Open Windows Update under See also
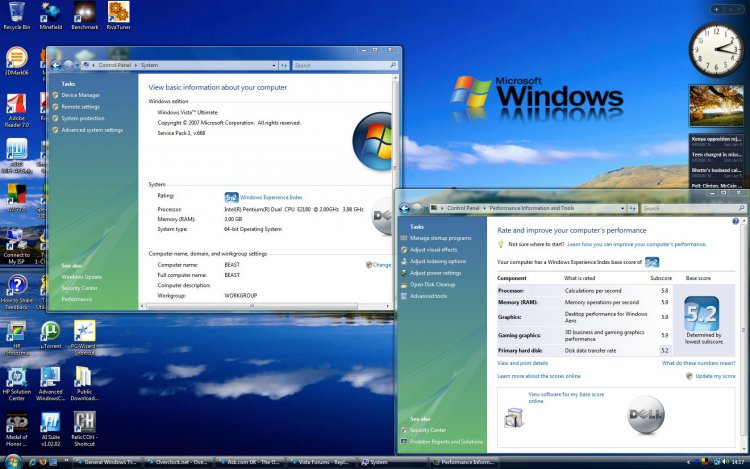The height and width of the screenshot is (469, 750). (81, 277)
